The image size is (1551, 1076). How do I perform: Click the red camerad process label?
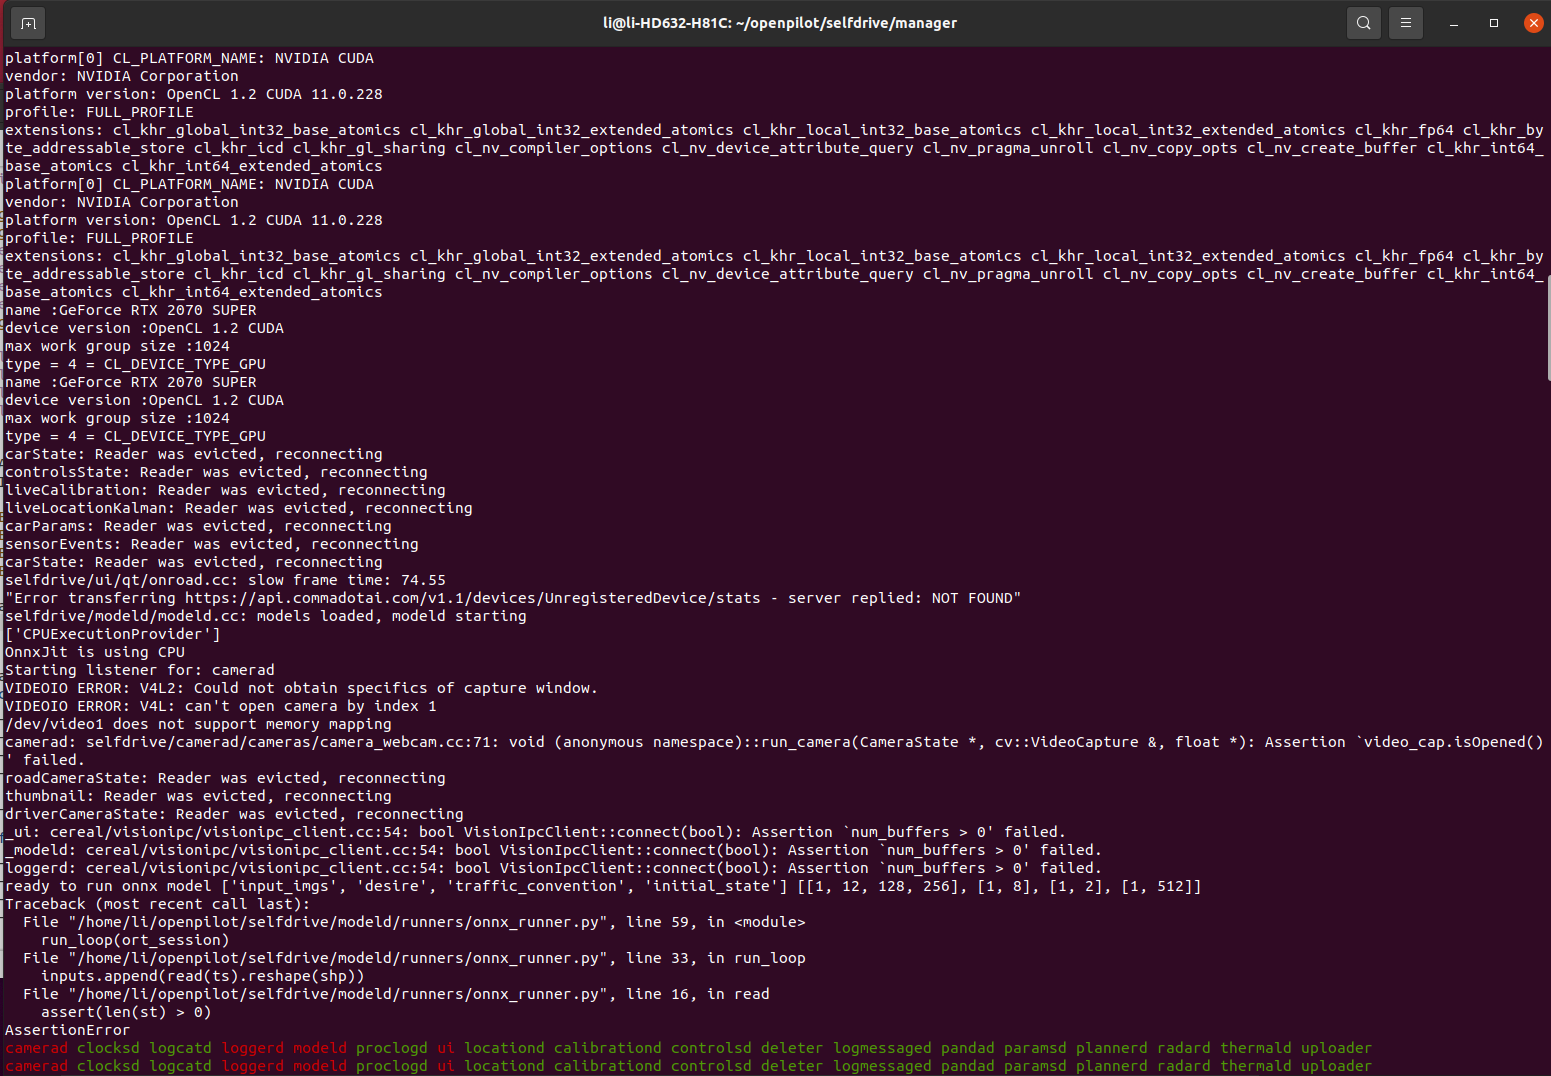pyautogui.click(x=36, y=1047)
